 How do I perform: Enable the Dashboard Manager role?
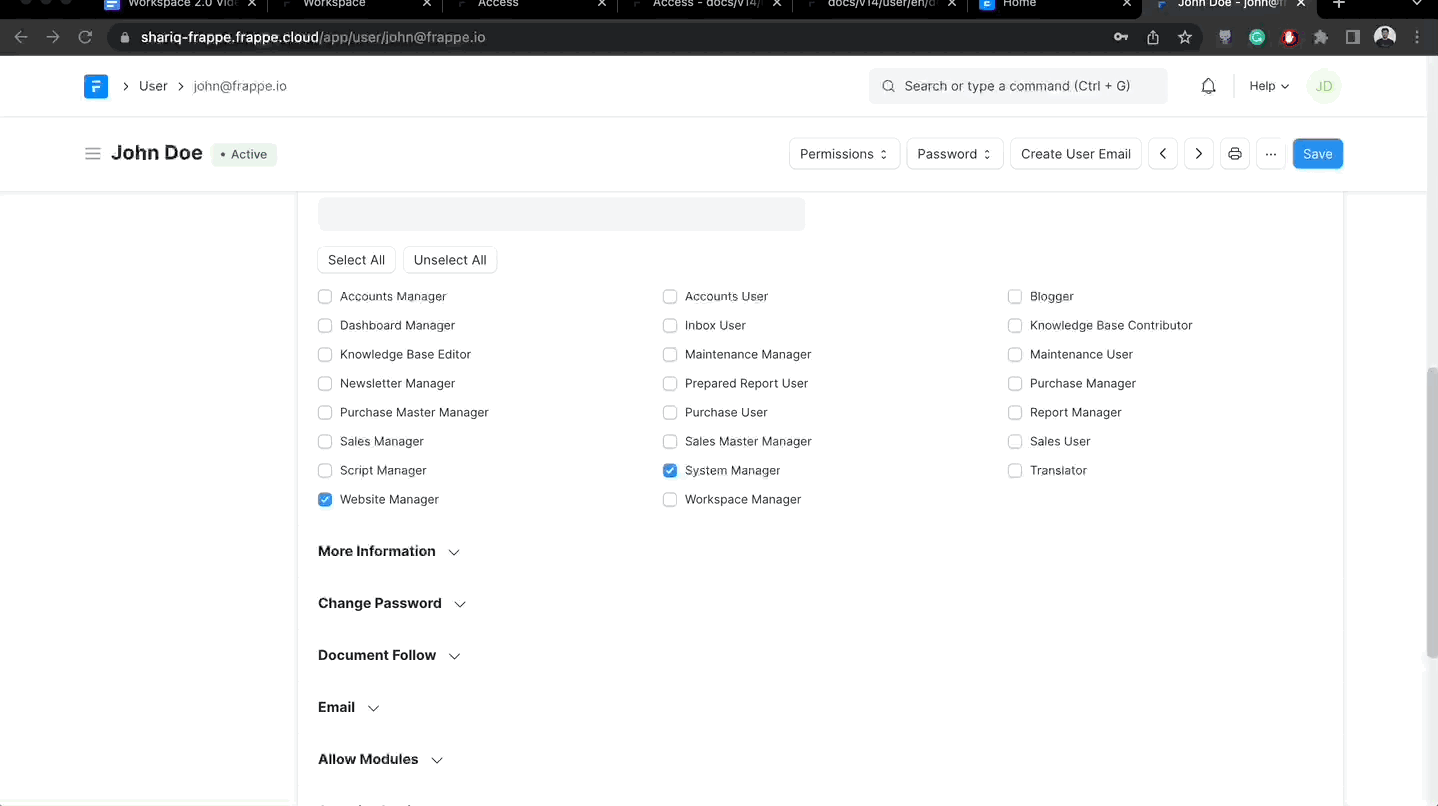click(x=325, y=325)
